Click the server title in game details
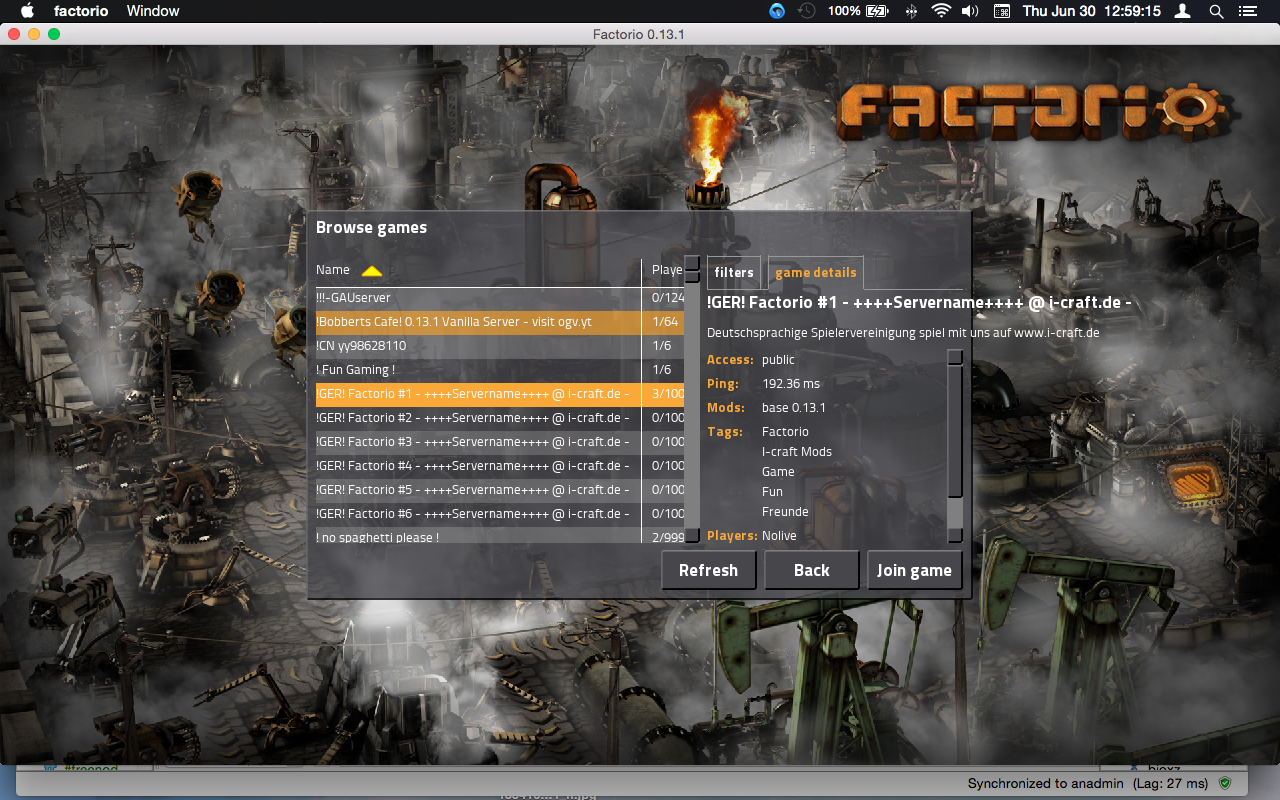Image resolution: width=1280 pixels, height=800 pixels. pos(919,303)
